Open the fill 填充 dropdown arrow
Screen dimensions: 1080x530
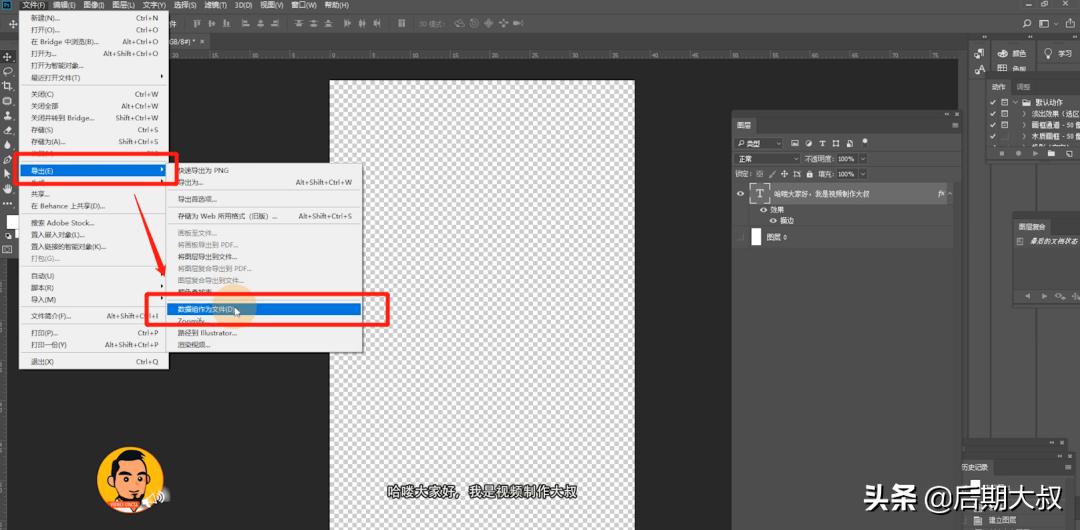pyautogui.click(x=863, y=174)
